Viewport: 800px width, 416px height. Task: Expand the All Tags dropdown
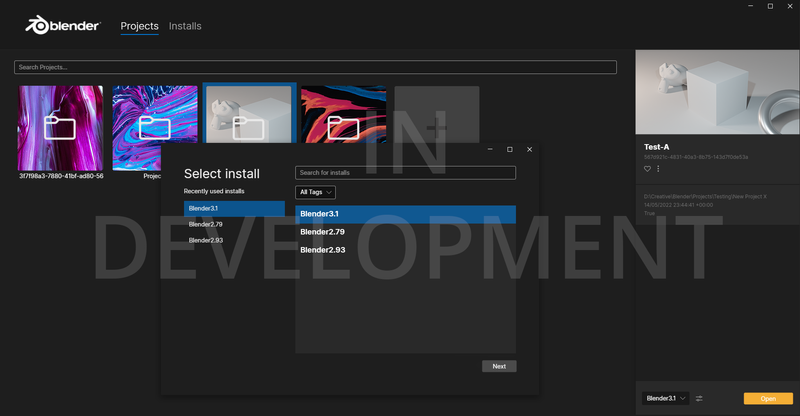(315, 192)
